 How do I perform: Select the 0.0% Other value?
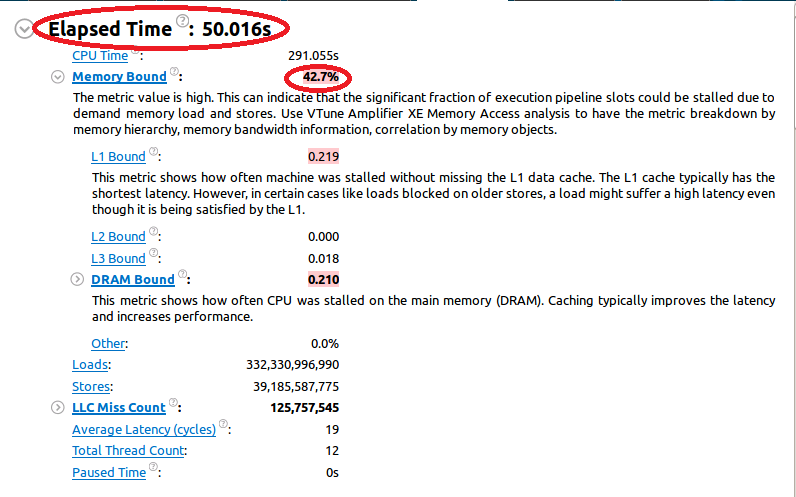click(x=325, y=344)
